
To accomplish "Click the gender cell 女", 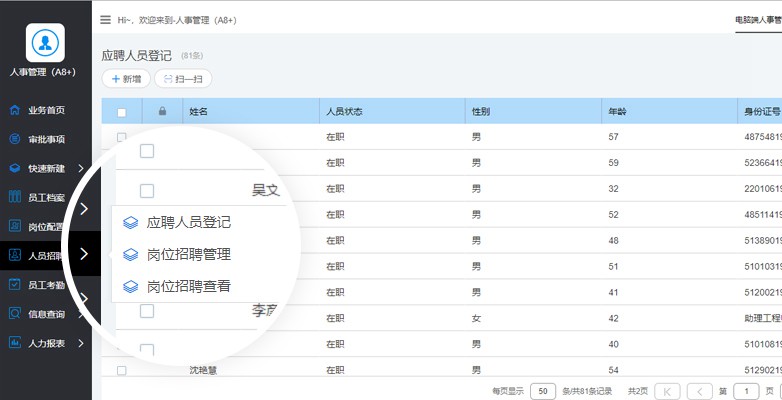I will 476,318.
